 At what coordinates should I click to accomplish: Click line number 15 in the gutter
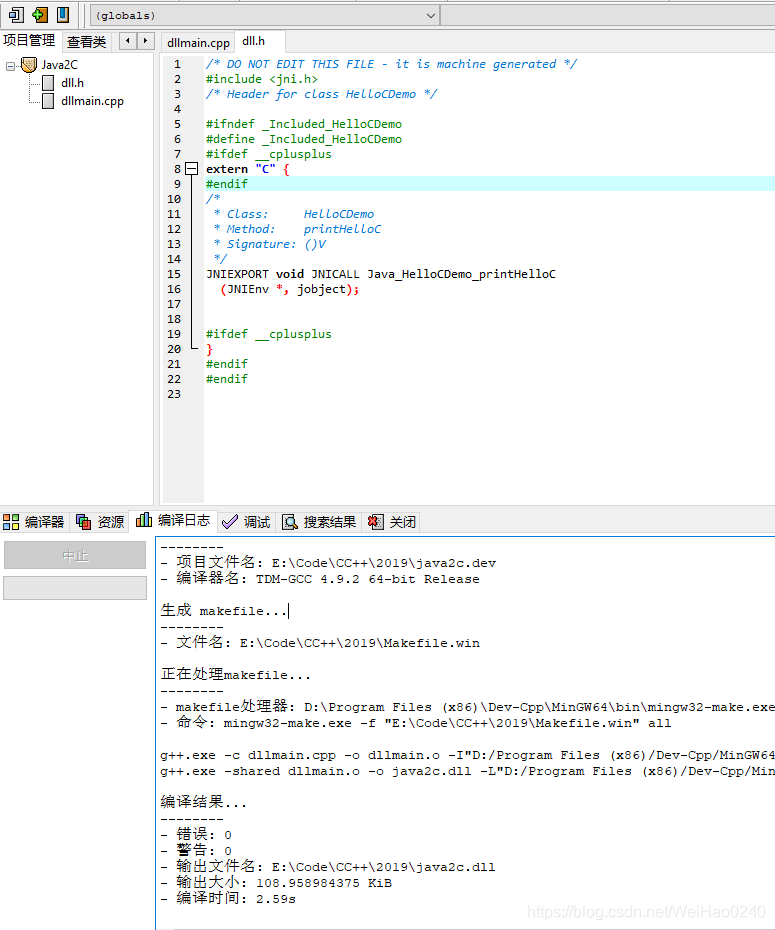pyautogui.click(x=174, y=274)
